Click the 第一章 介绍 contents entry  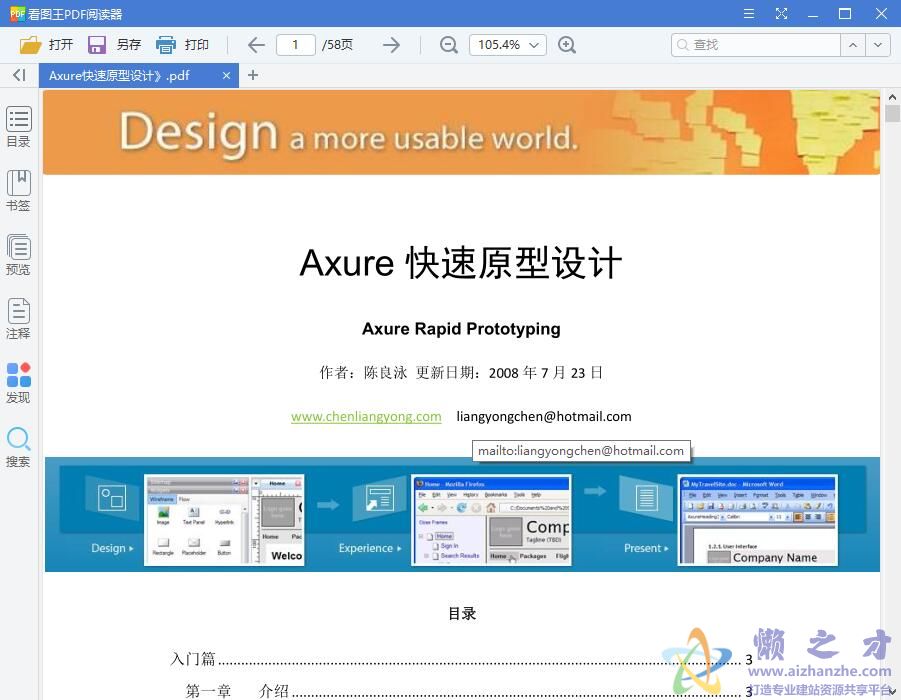tap(469, 690)
